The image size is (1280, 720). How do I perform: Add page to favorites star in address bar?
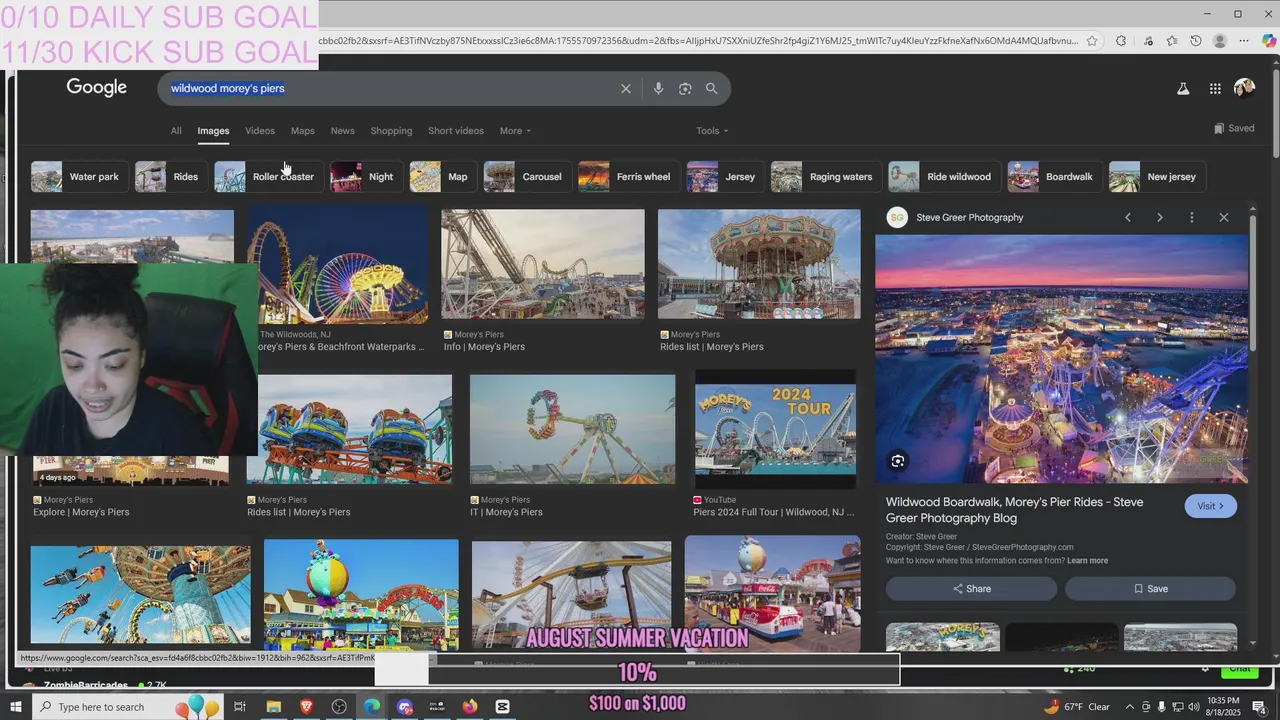click(x=1092, y=41)
